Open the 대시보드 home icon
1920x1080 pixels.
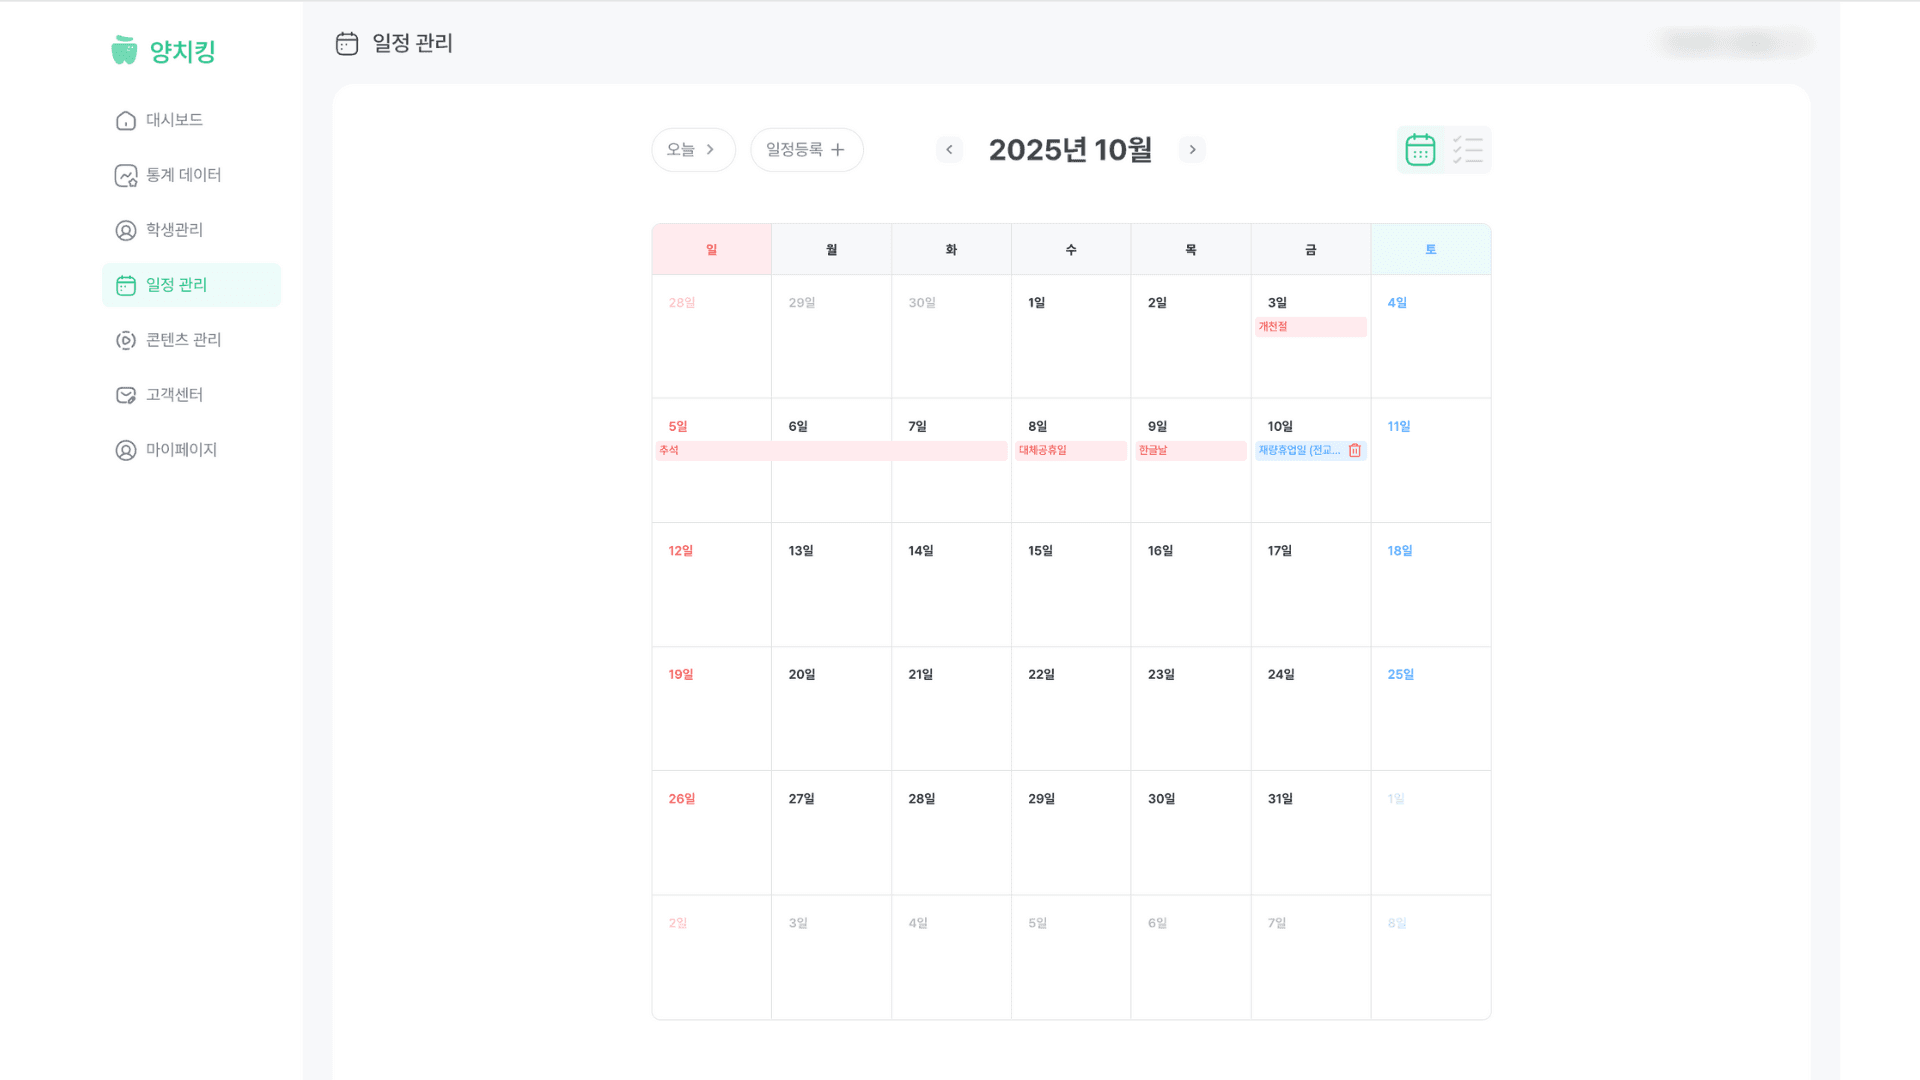(126, 120)
